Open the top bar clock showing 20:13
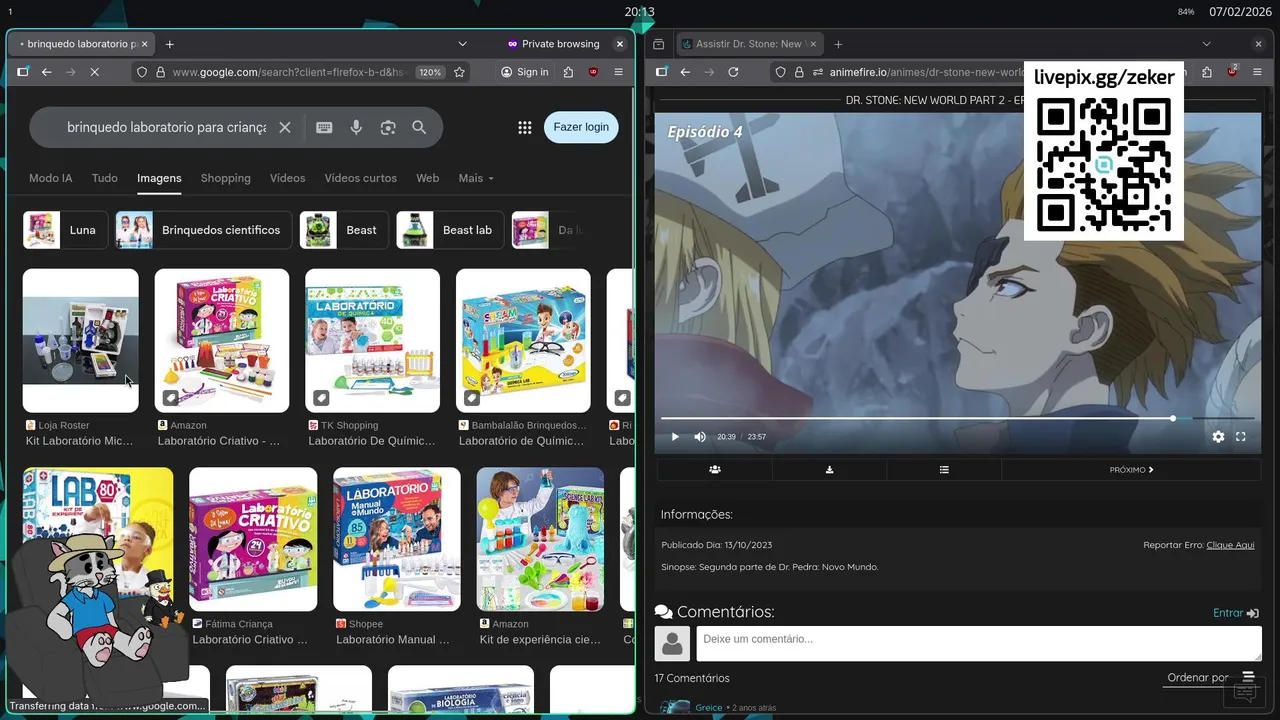Viewport: 1280px width, 720px height. point(639,12)
